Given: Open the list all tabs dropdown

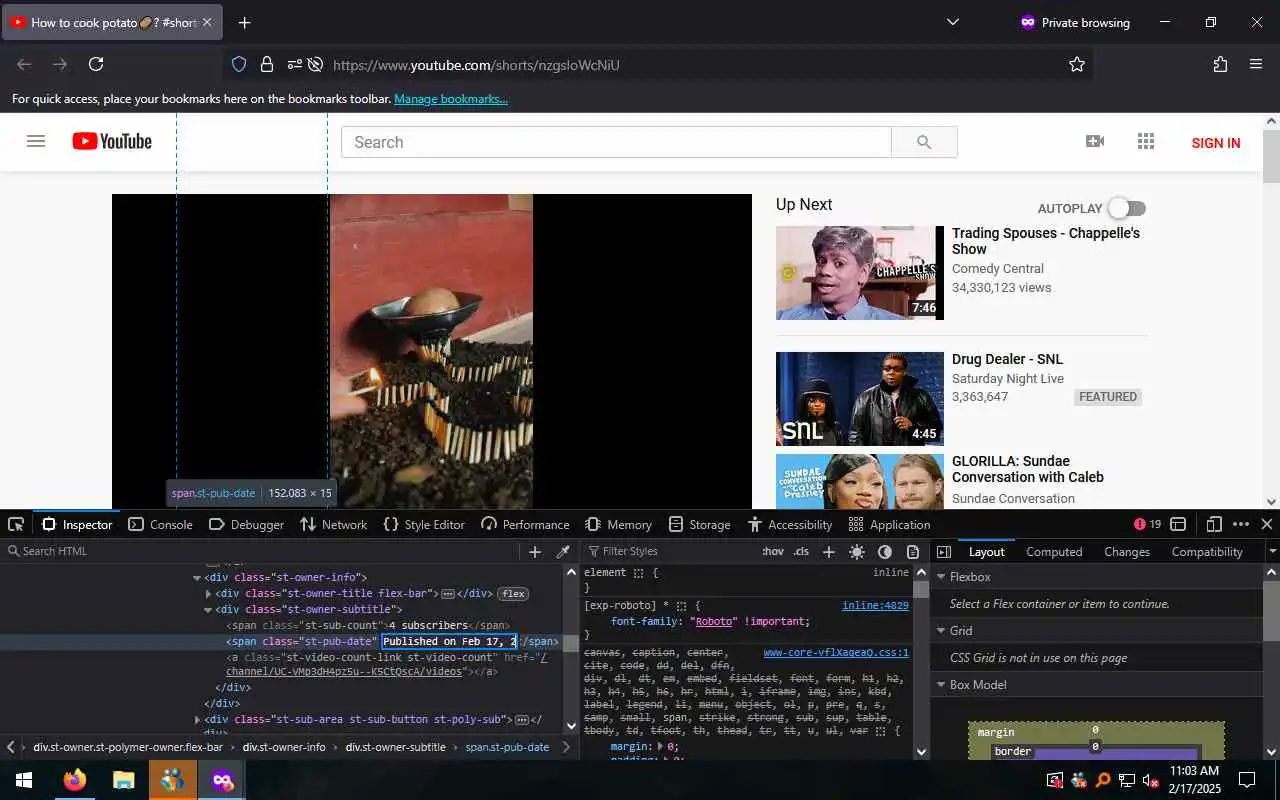Looking at the screenshot, I should [953, 22].
